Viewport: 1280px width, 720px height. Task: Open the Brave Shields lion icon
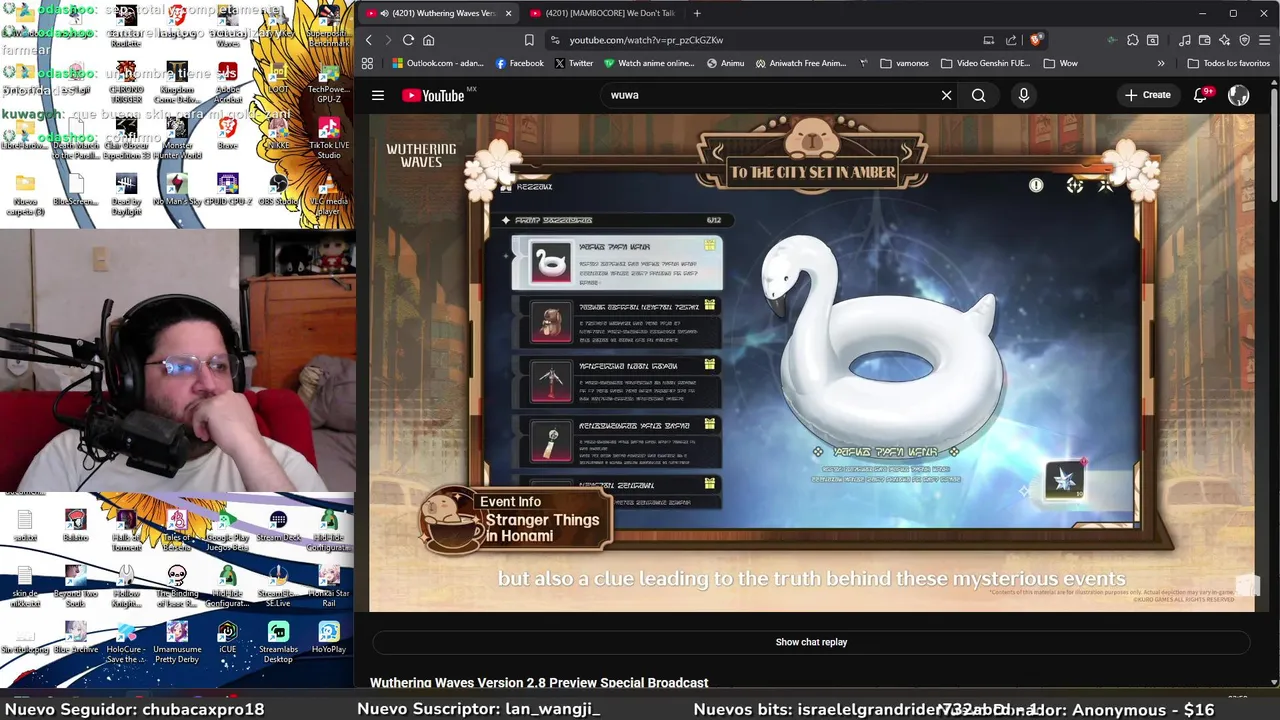point(1035,40)
